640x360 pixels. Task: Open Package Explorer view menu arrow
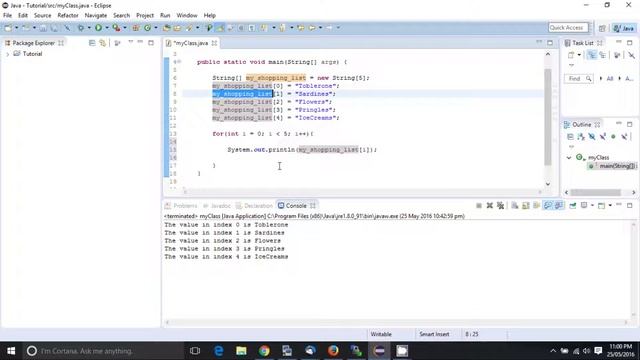(131, 42)
